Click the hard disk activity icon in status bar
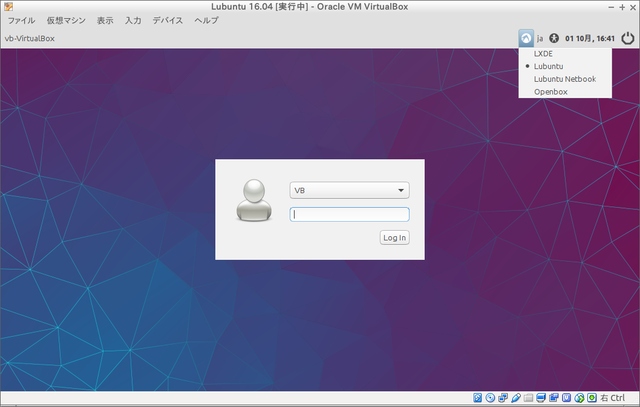Image resolution: width=640 pixels, height=407 pixels. (478, 398)
